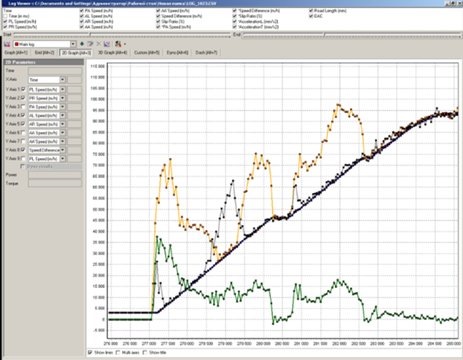Uncheck the AR Speed channel checkbox
This screenshot has height=360, width=463.
point(82,21)
